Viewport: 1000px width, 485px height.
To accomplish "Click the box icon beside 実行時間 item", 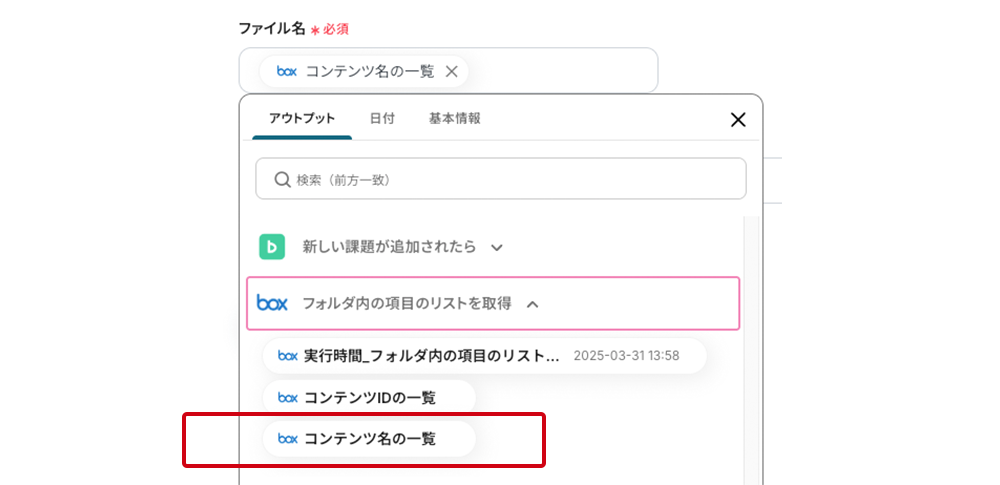I will (287, 355).
